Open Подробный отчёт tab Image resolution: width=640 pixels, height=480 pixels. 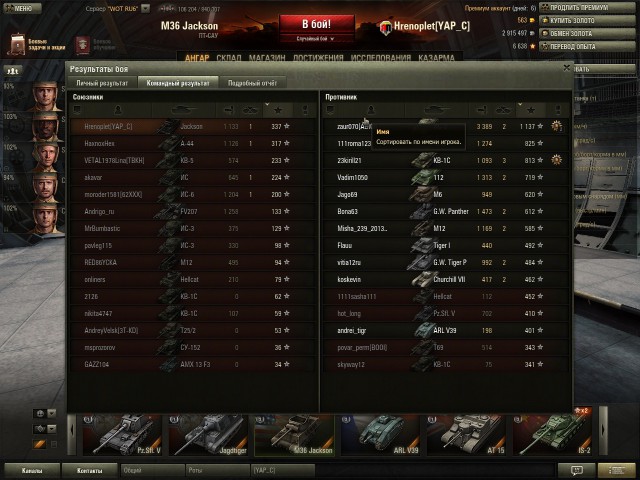coord(252,83)
